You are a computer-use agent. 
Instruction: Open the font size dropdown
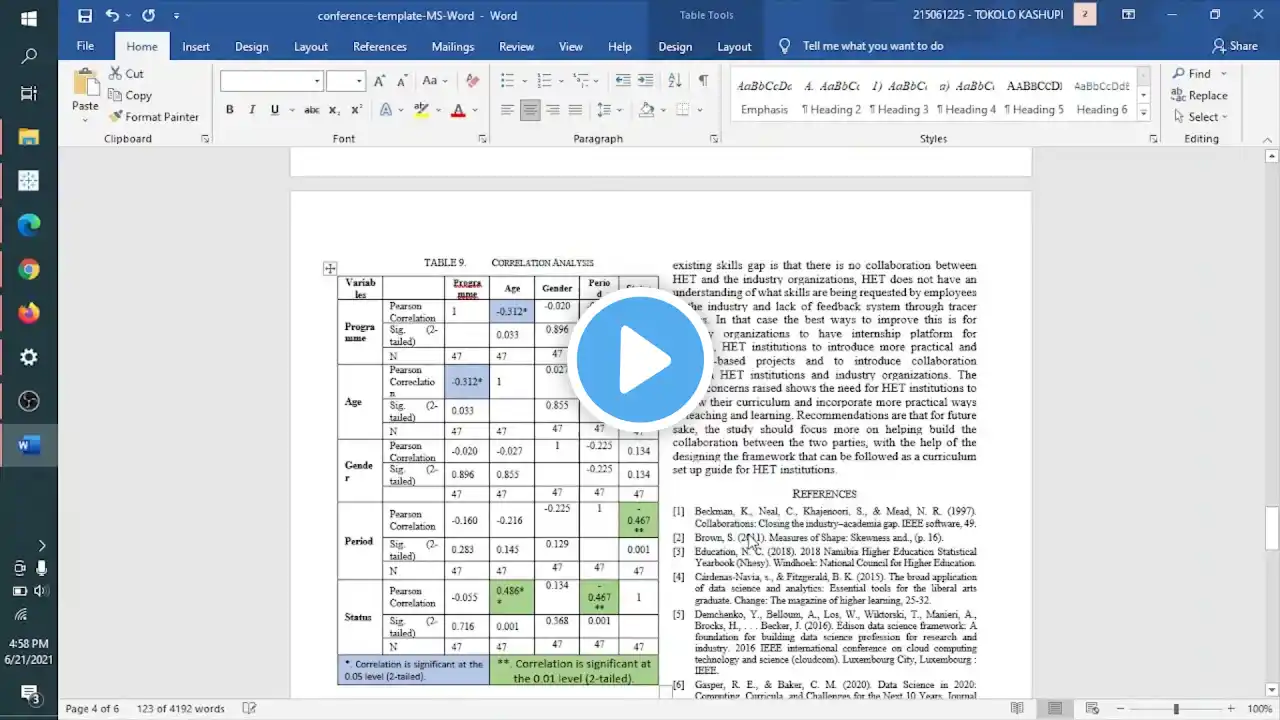coord(360,81)
